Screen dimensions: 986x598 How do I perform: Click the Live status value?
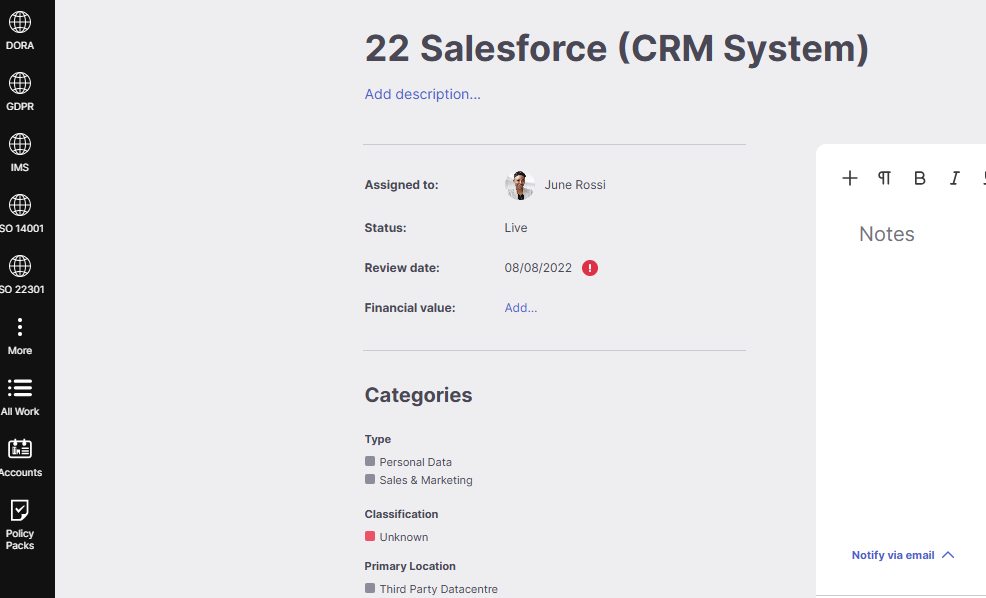[516, 228]
